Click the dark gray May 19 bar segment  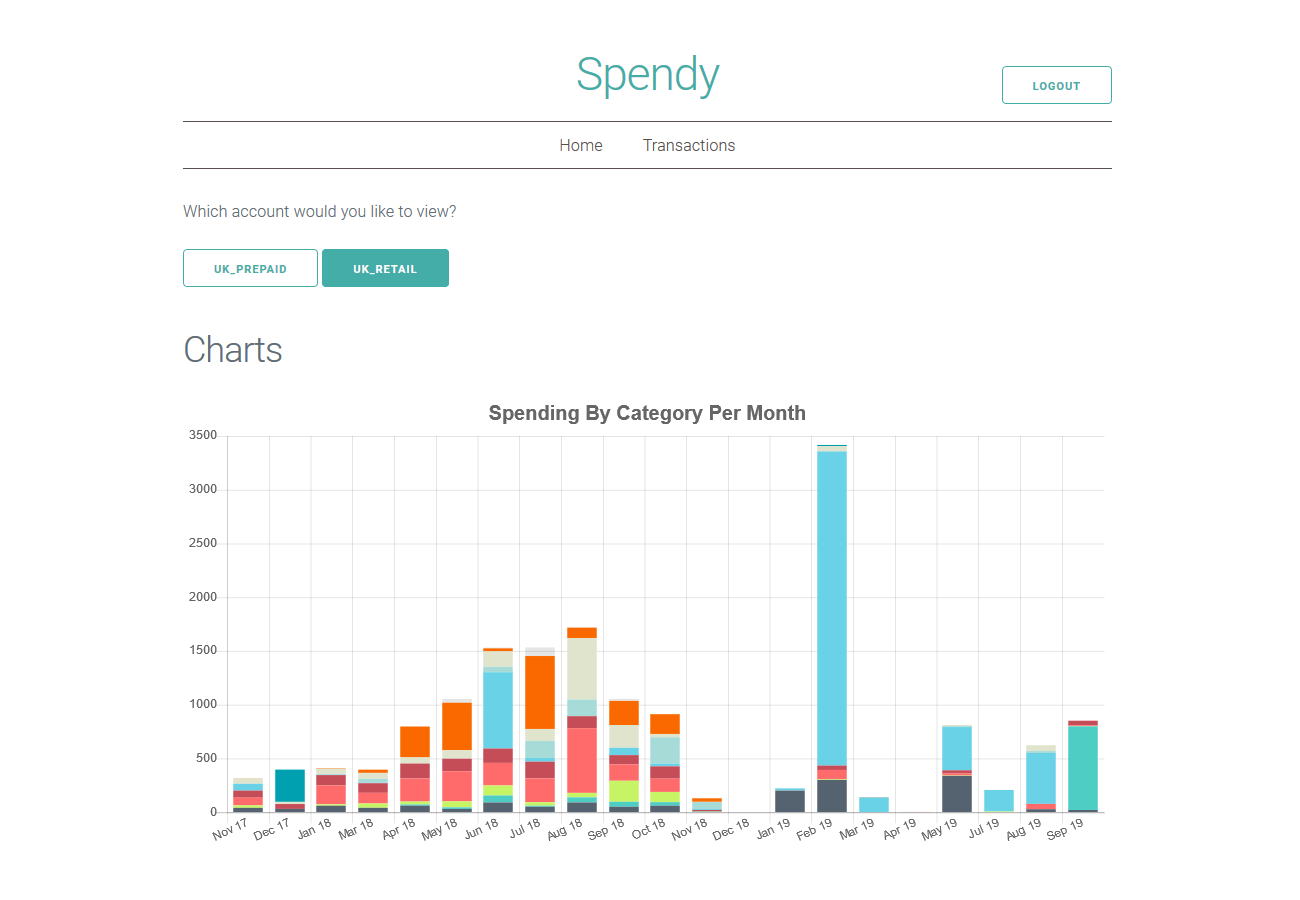(957, 793)
